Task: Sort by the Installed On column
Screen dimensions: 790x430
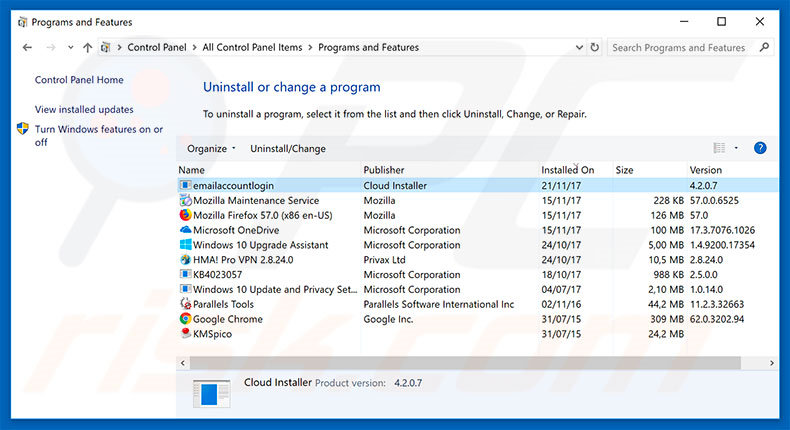Action: coord(568,170)
